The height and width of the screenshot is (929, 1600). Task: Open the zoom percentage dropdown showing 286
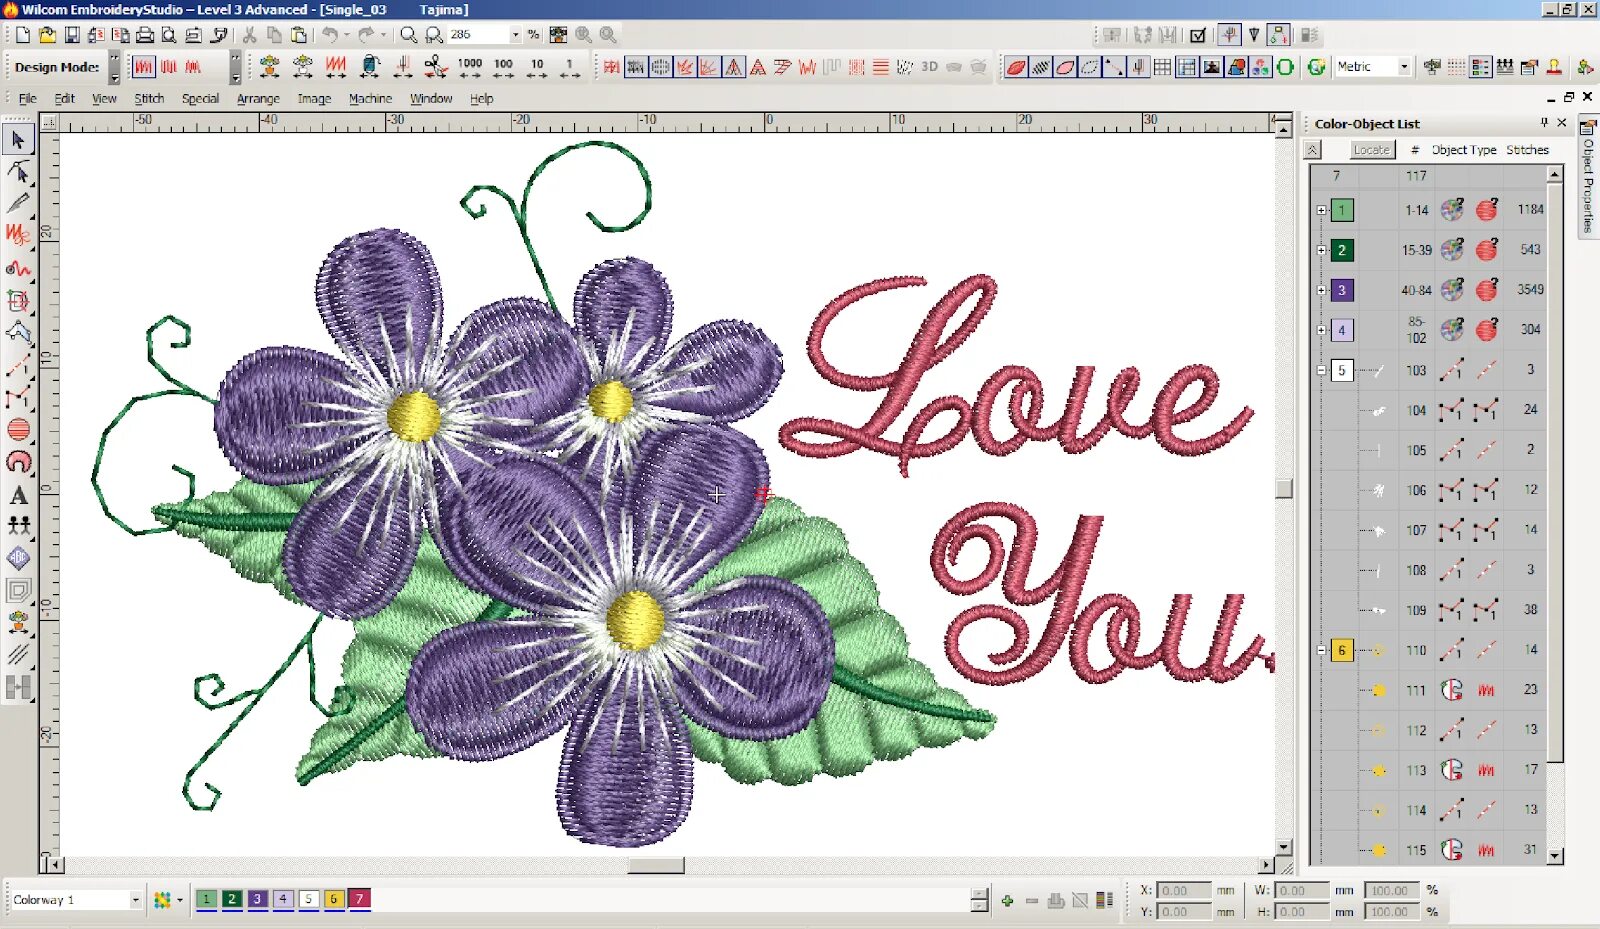[517, 33]
